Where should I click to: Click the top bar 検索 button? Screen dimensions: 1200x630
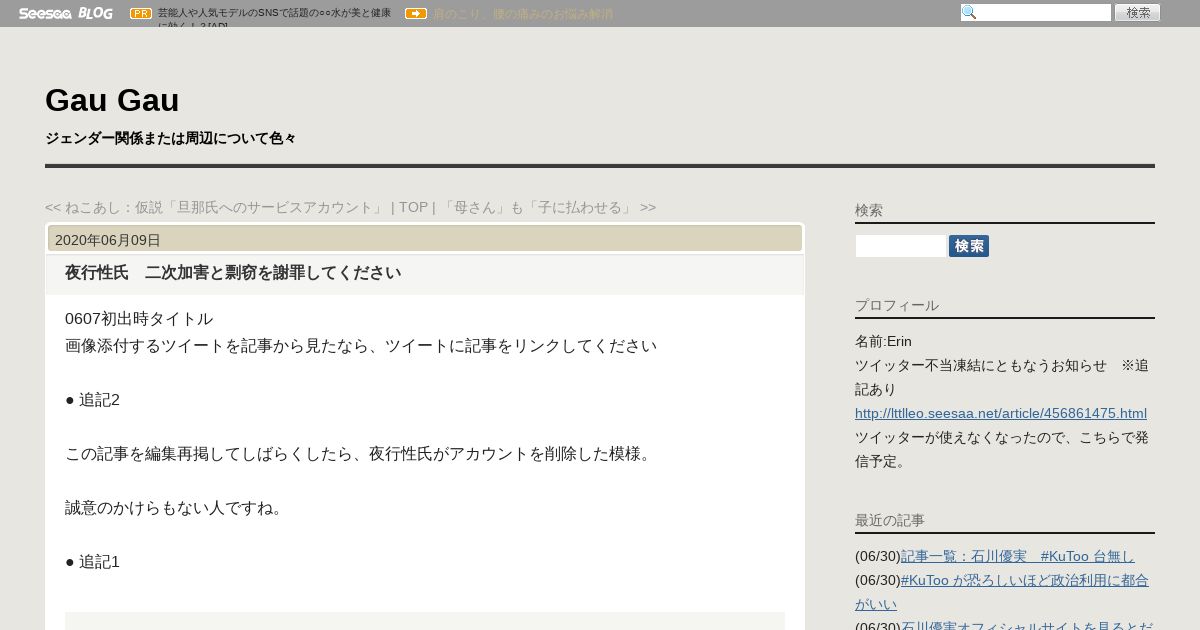pyautogui.click(x=1138, y=13)
